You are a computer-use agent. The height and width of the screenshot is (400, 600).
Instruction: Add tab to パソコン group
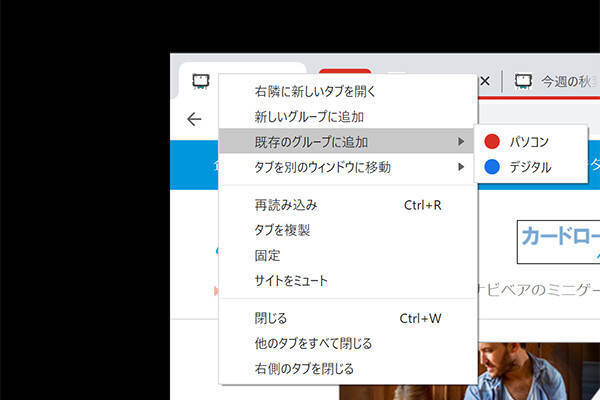point(531,142)
